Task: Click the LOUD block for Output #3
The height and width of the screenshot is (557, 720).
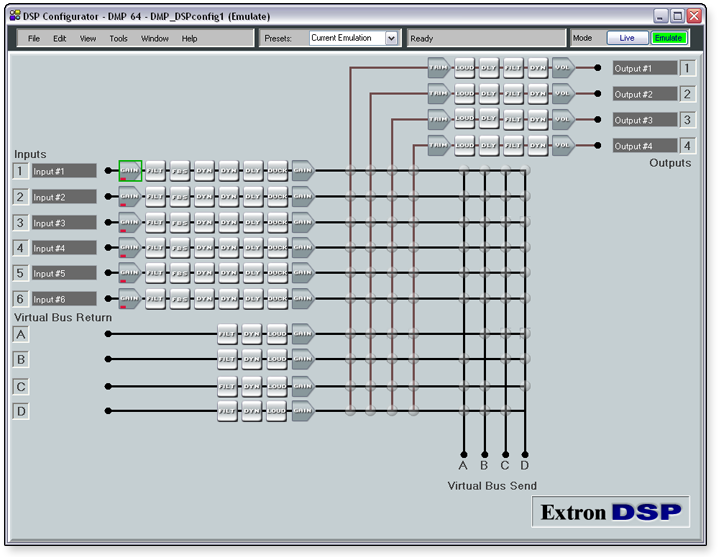Action: pos(464,120)
